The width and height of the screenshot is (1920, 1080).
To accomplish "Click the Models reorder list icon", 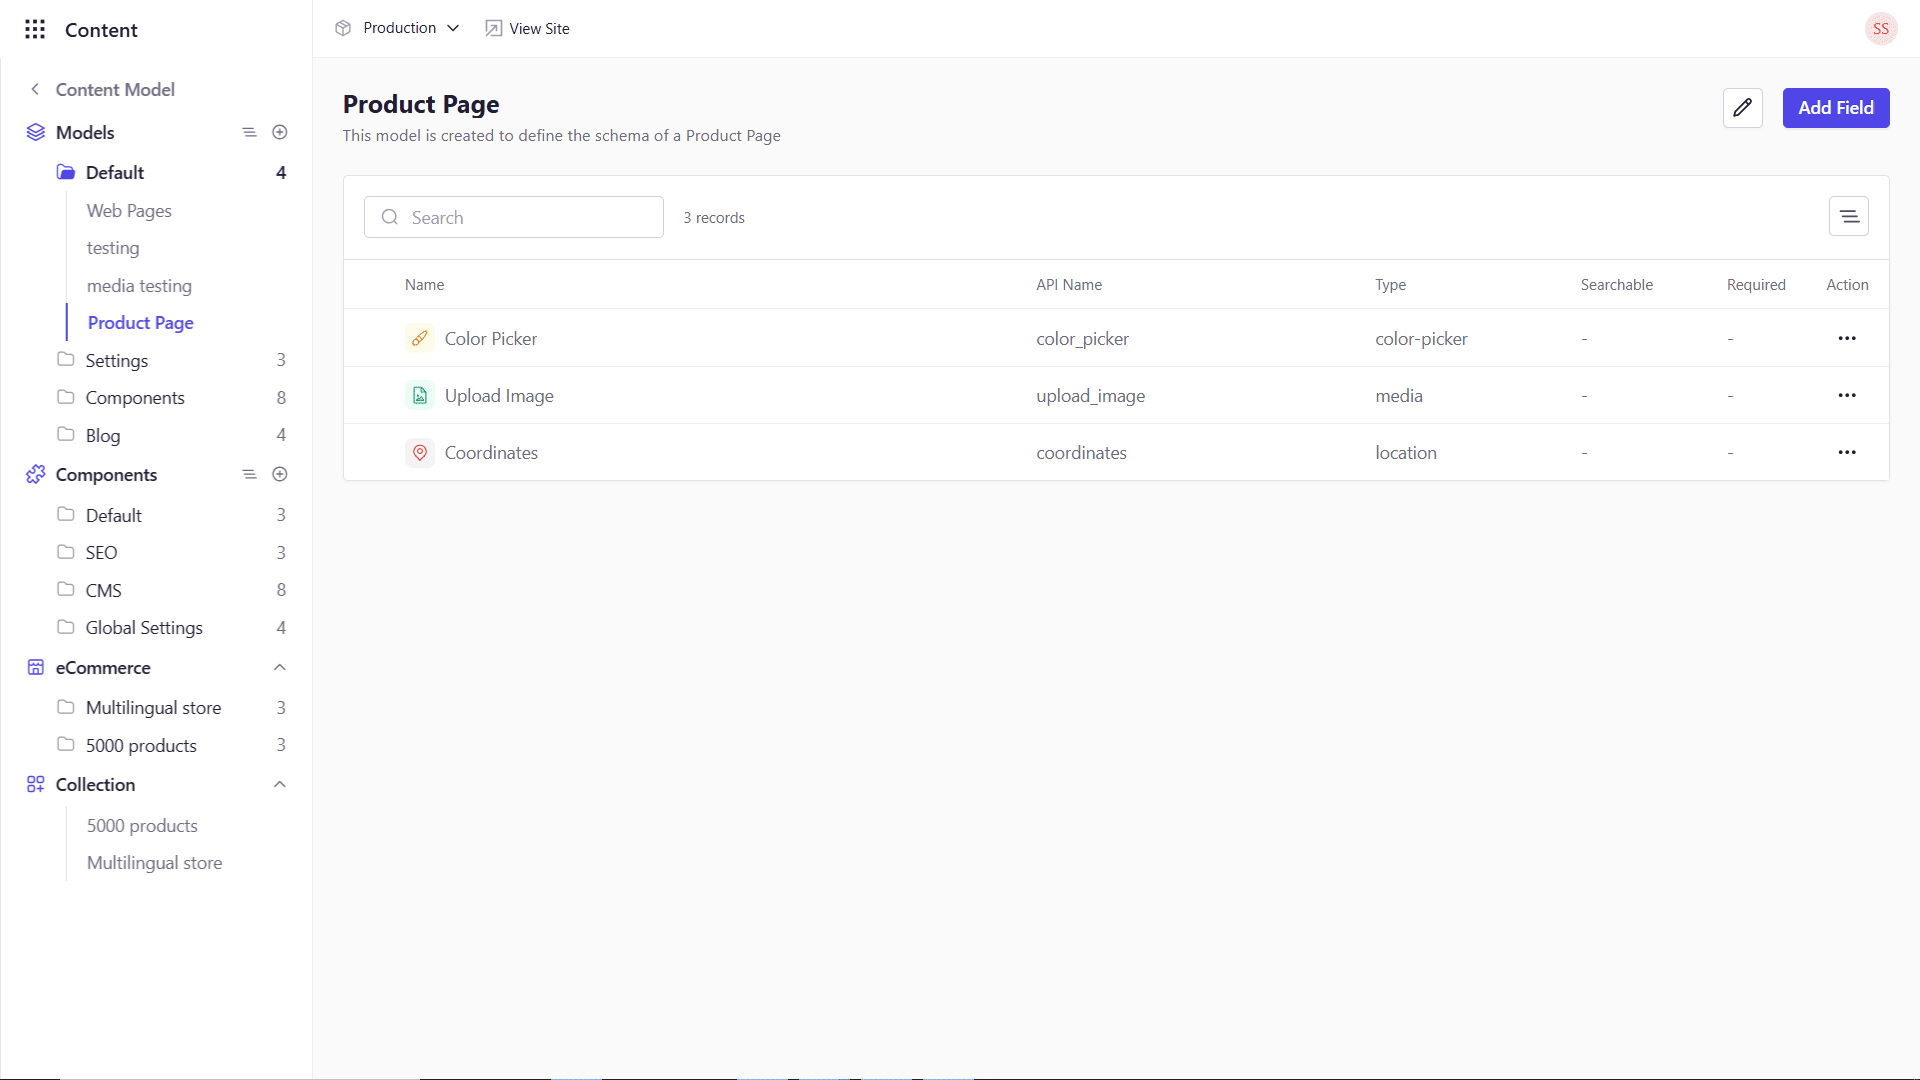I will (x=249, y=132).
